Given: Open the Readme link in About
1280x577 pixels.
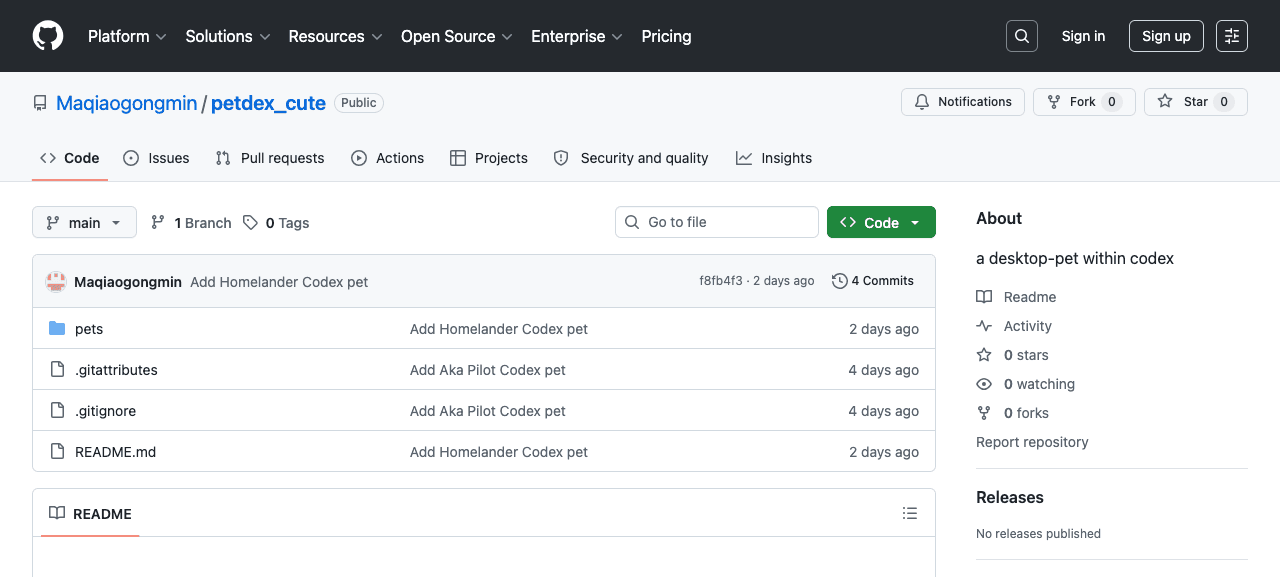Looking at the screenshot, I should pos(1016,297).
